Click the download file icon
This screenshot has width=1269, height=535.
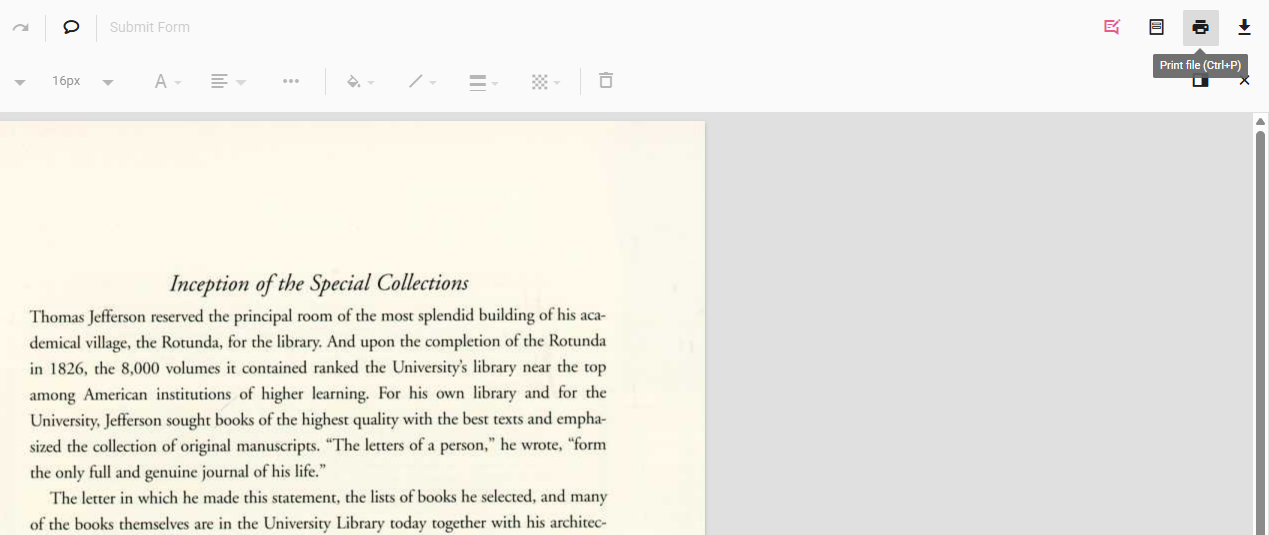tap(1244, 27)
